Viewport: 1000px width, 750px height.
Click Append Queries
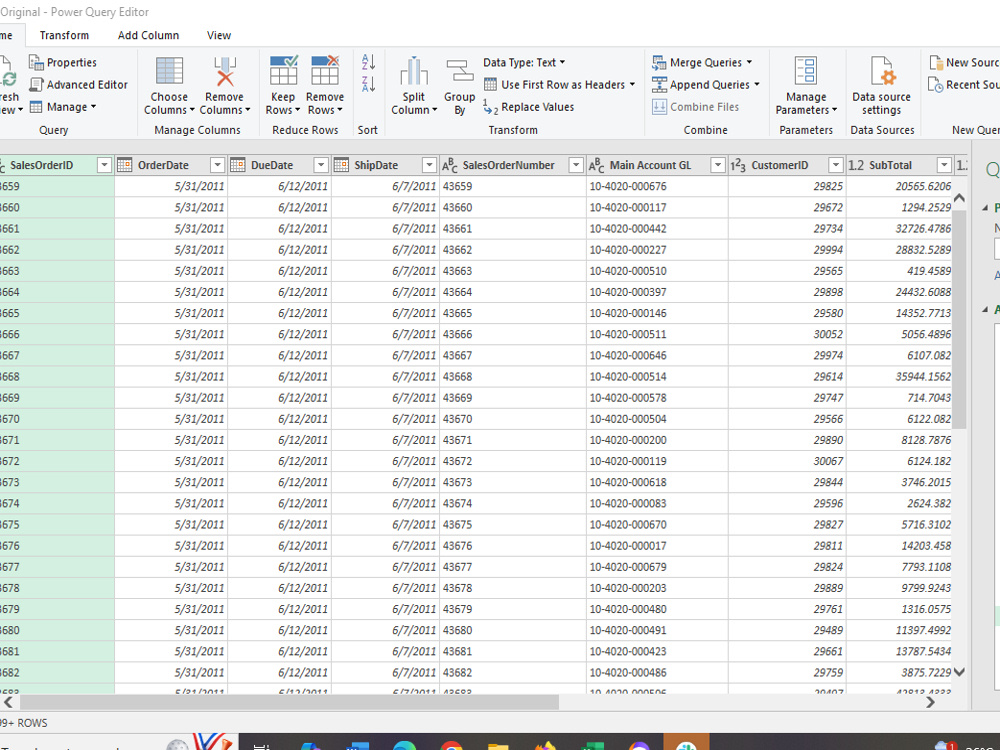tap(705, 85)
